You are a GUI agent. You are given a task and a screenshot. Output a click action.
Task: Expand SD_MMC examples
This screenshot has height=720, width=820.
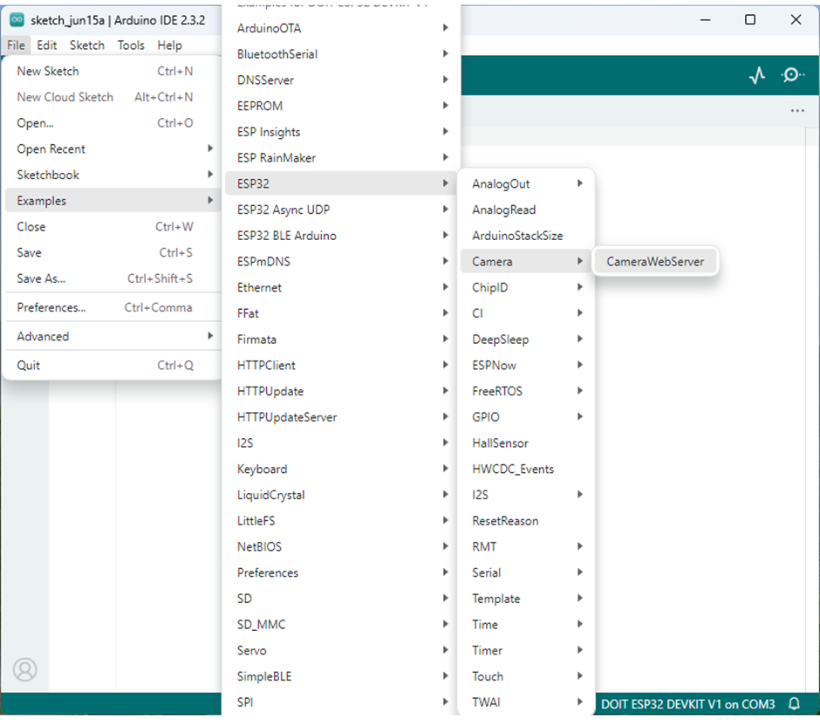pyautogui.click(x=341, y=624)
